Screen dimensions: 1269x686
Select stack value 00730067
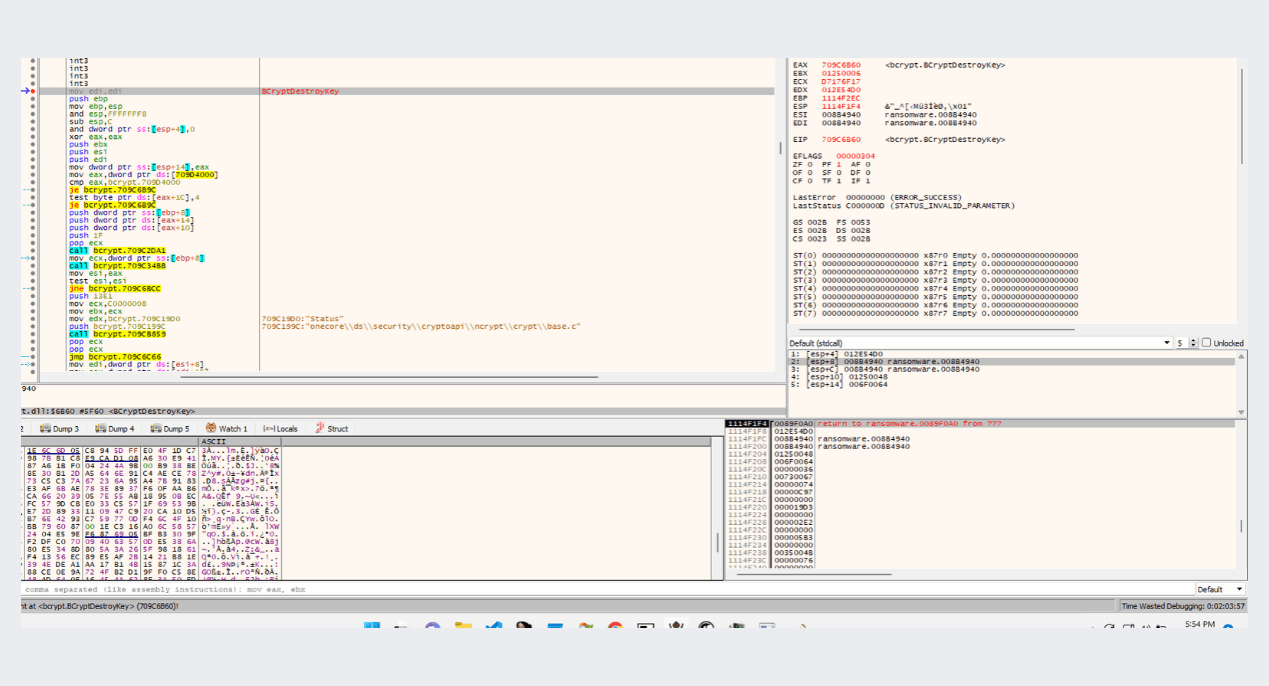click(x=794, y=476)
